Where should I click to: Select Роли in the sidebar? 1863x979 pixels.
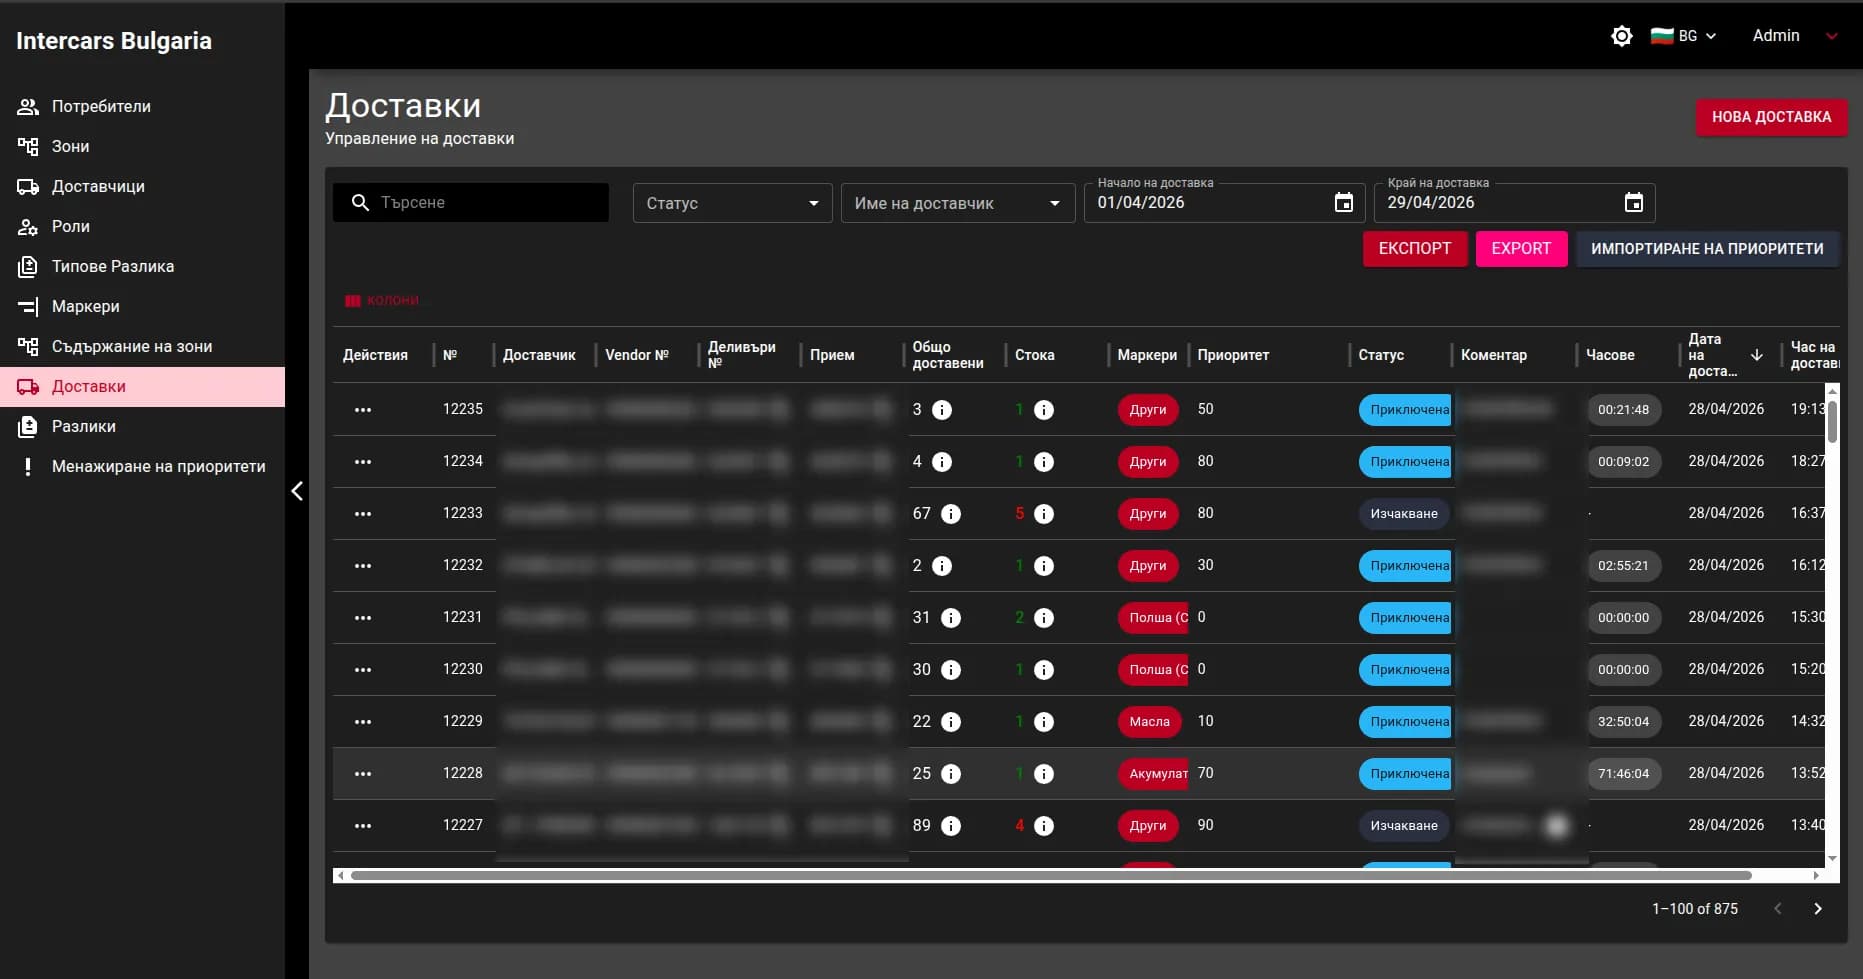[142, 226]
